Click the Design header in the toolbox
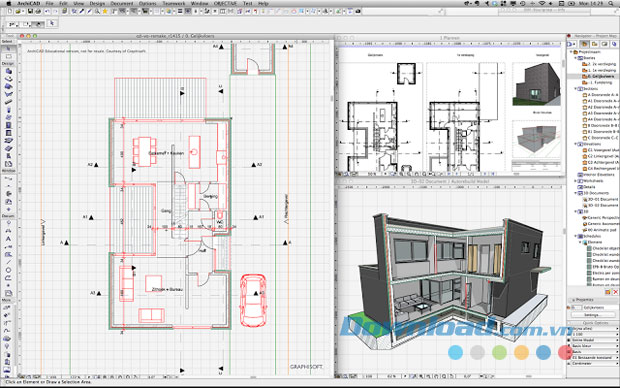 (x=8, y=64)
